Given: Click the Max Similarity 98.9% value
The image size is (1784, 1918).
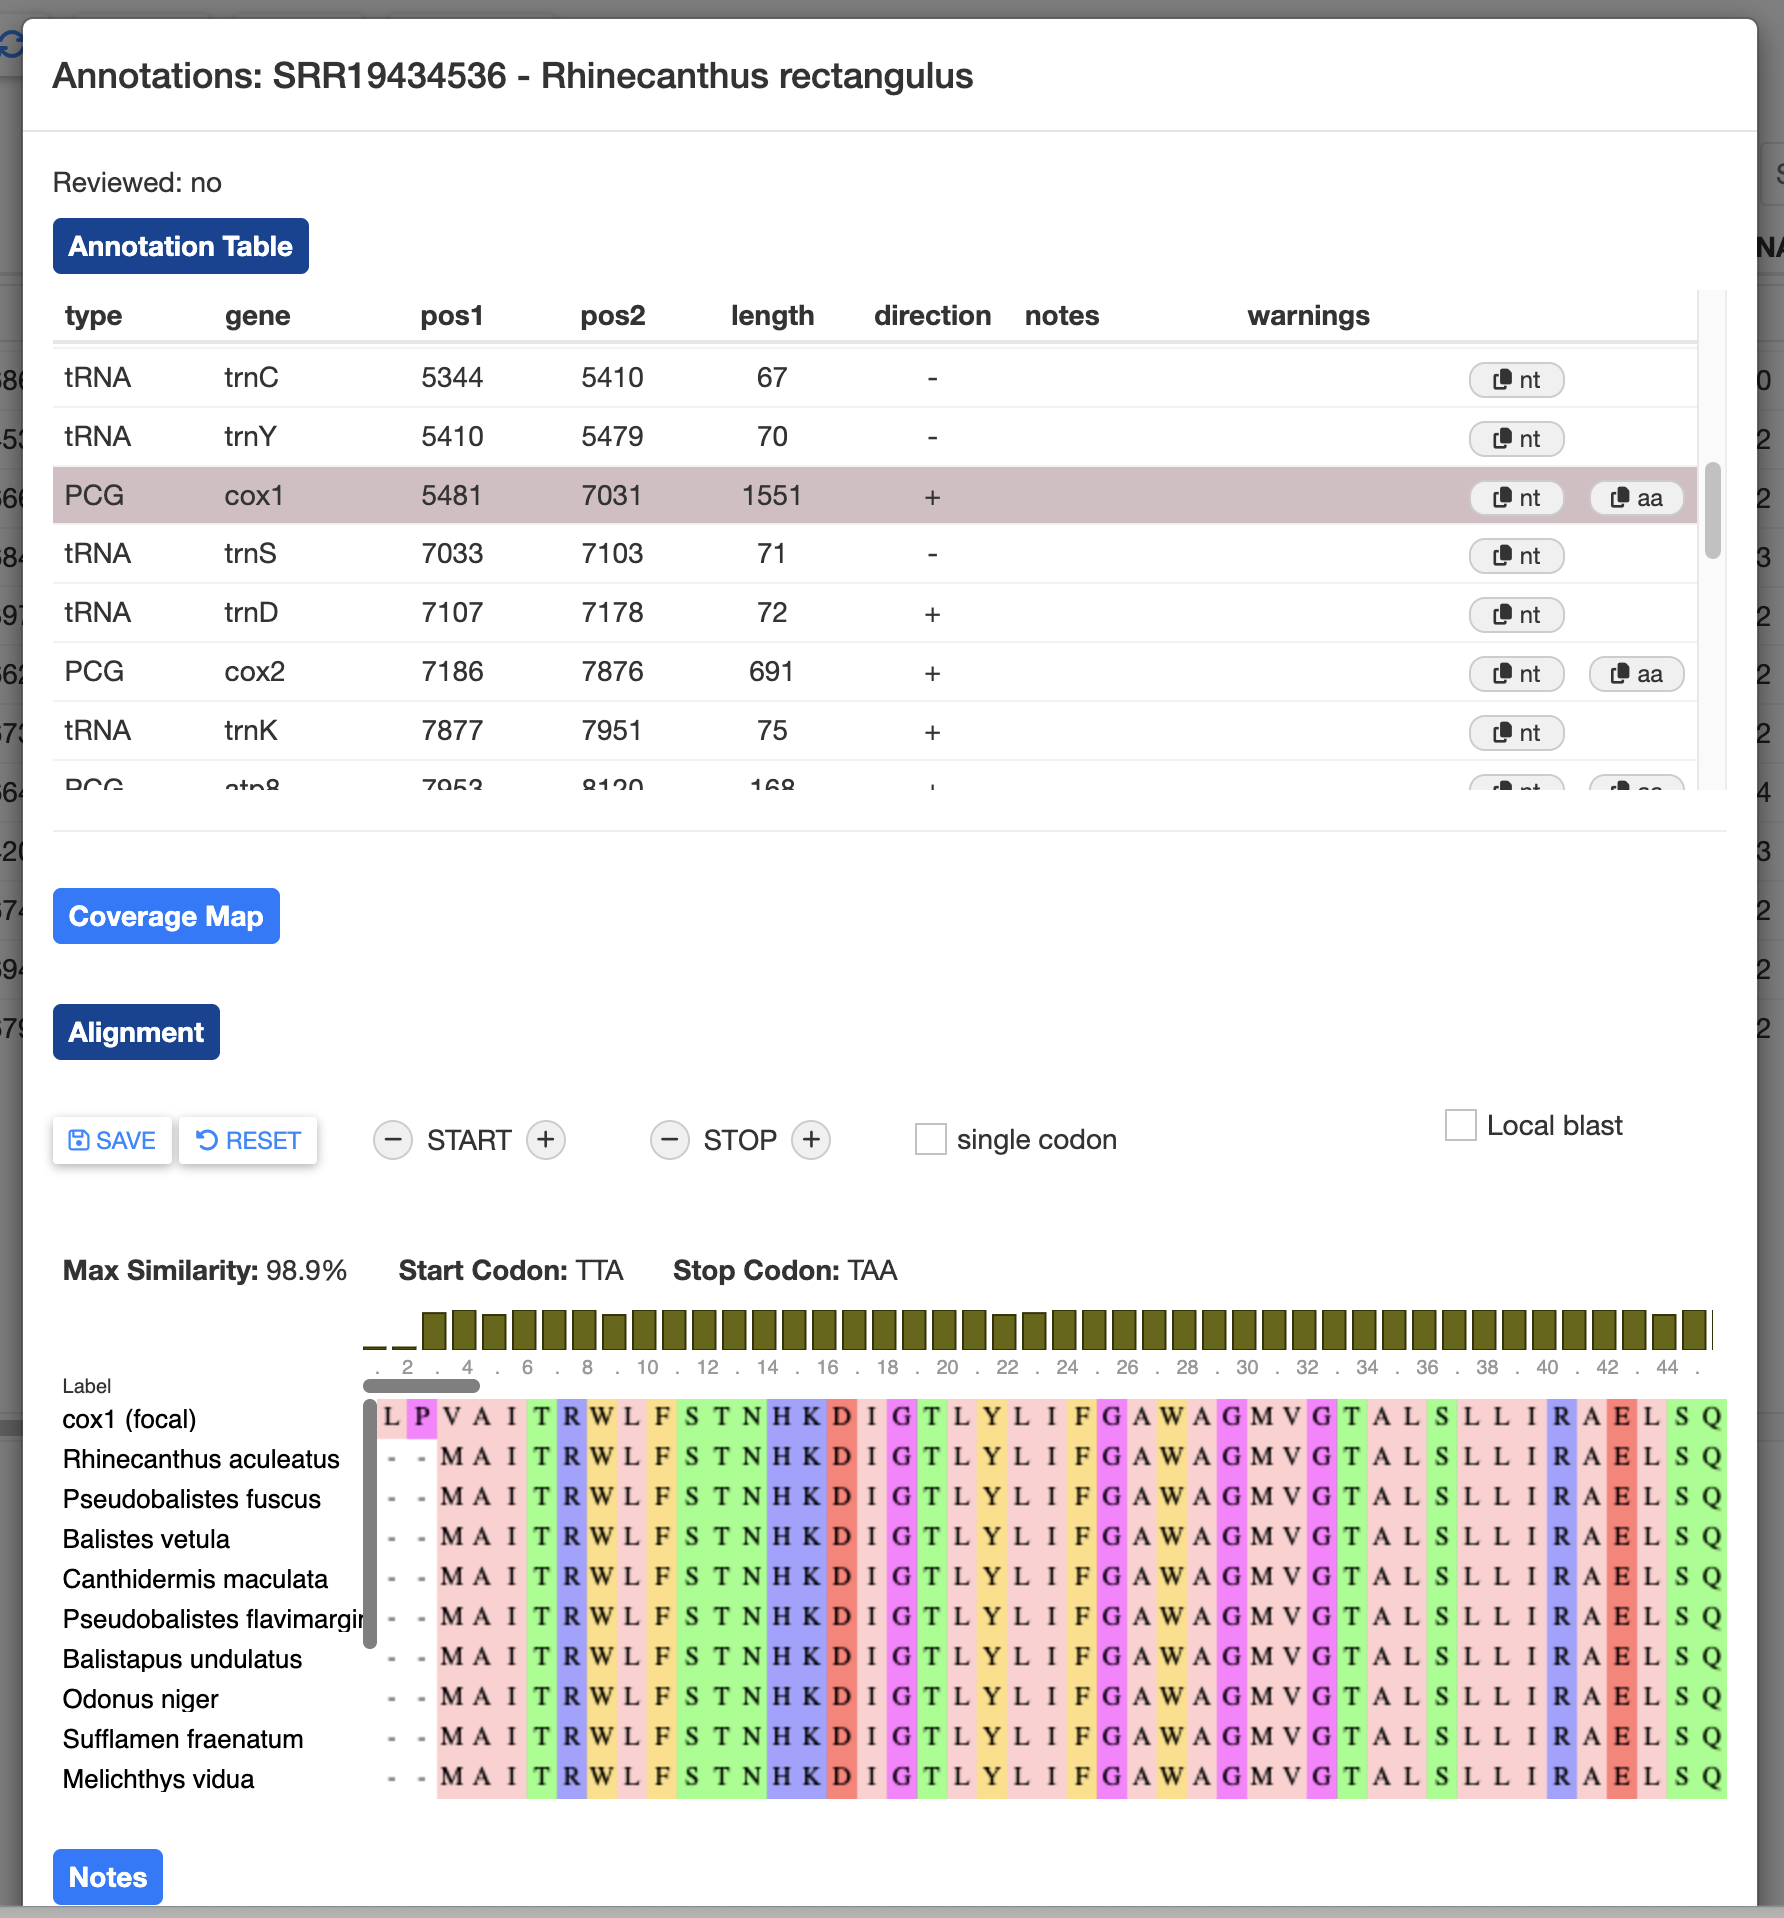Looking at the screenshot, I should pos(306,1270).
